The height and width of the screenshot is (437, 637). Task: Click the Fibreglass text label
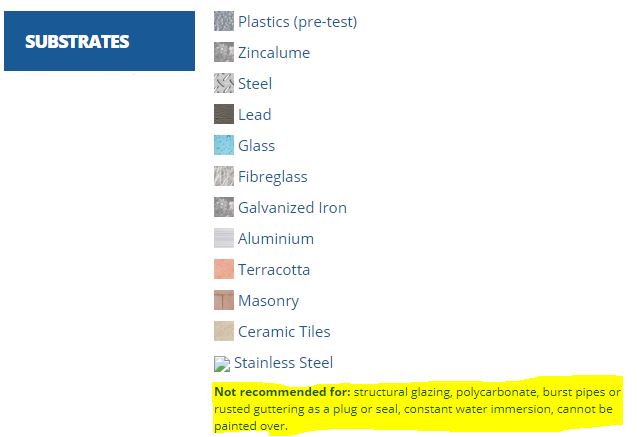click(273, 177)
